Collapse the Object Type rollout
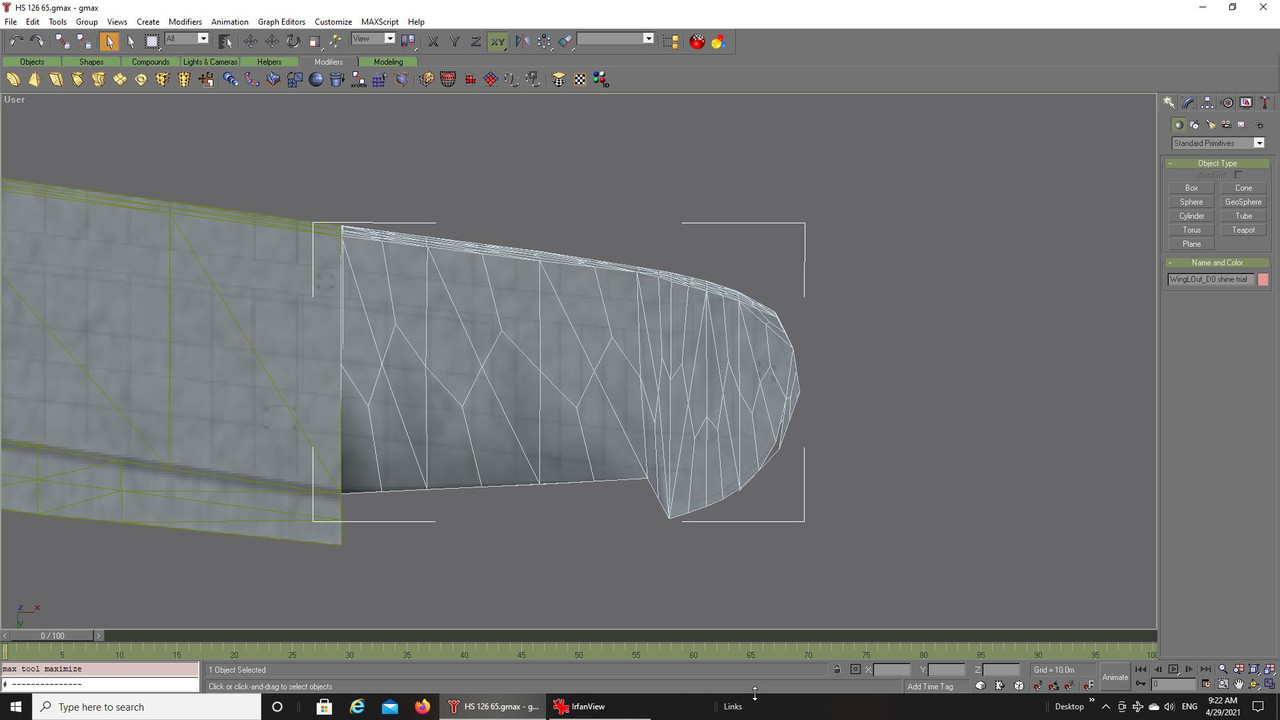This screenshot has height=720, width=1280. point(1217,163)
